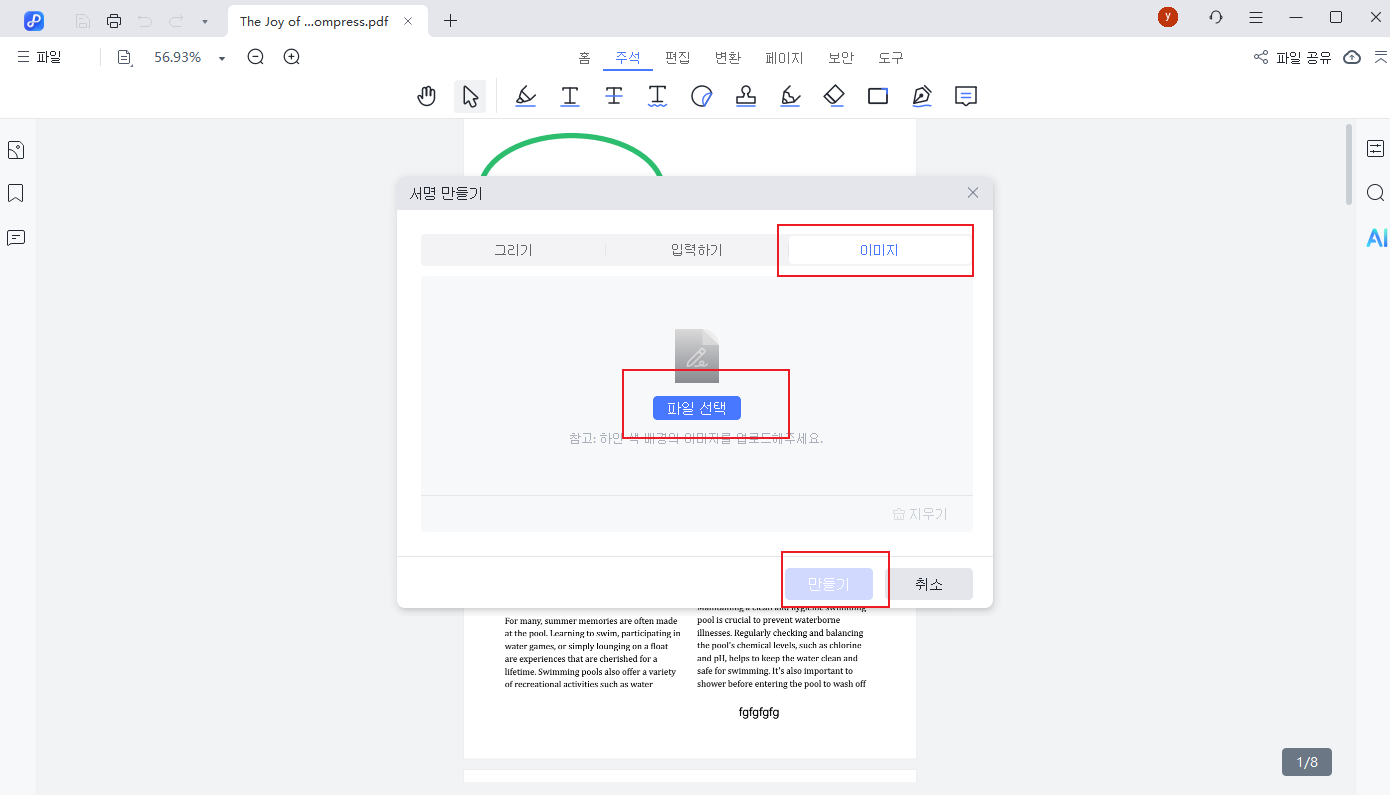Open the zoom percentage dropdown
The height and width of the screenshot is (795, 1390).
point(220,57)
